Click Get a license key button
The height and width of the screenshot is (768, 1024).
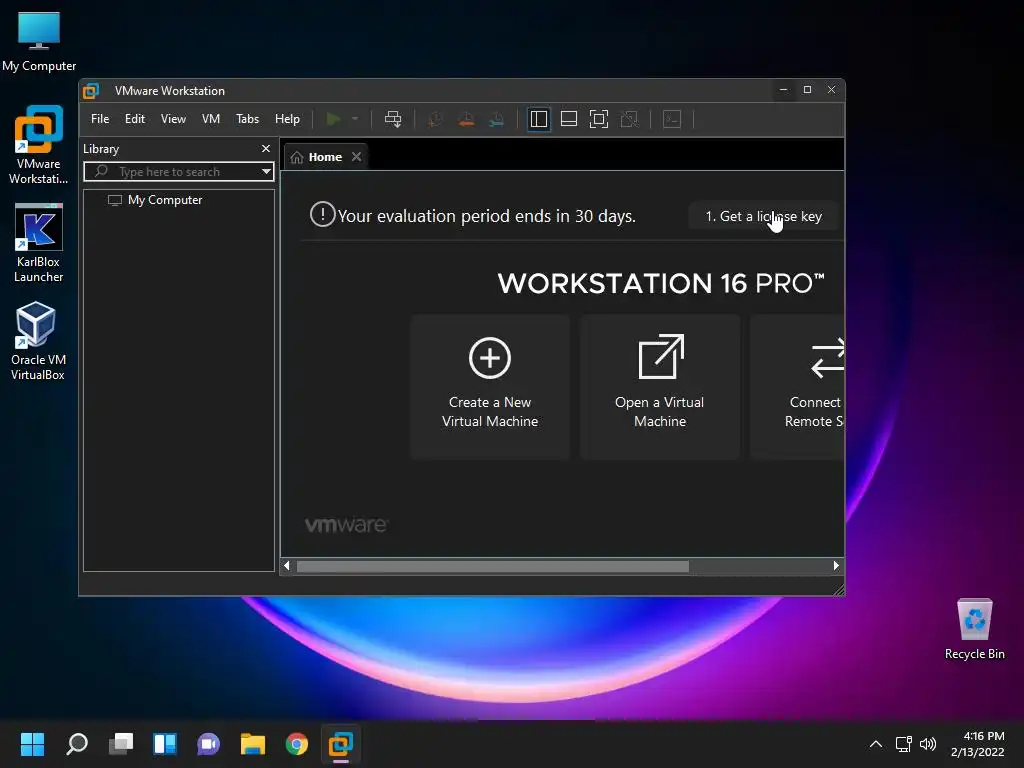(763, 216)
